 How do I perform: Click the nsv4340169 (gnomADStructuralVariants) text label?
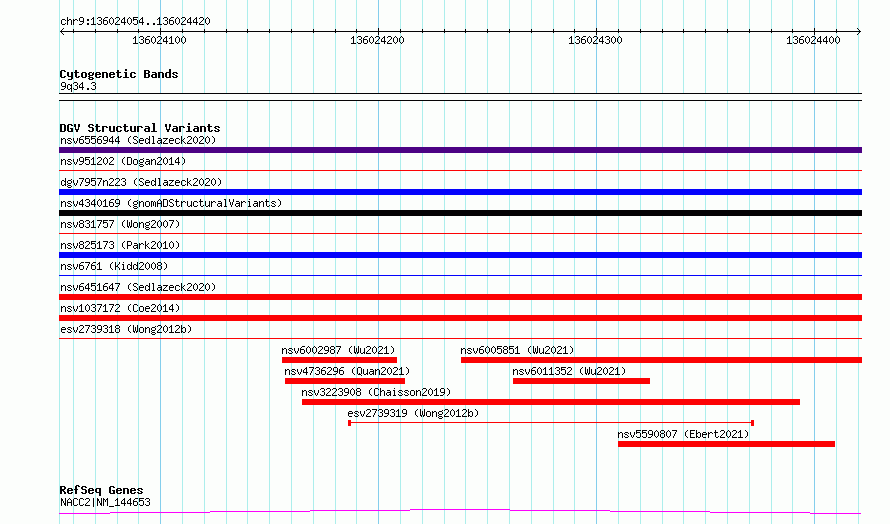171,203
